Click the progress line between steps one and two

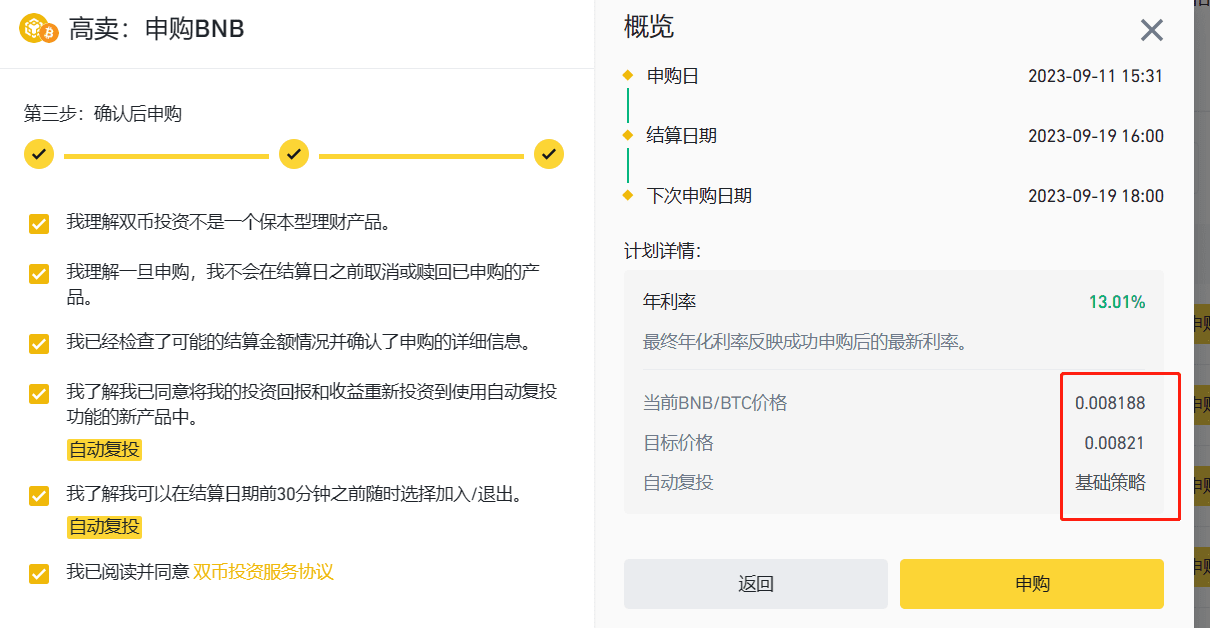[x=166, y=156]
